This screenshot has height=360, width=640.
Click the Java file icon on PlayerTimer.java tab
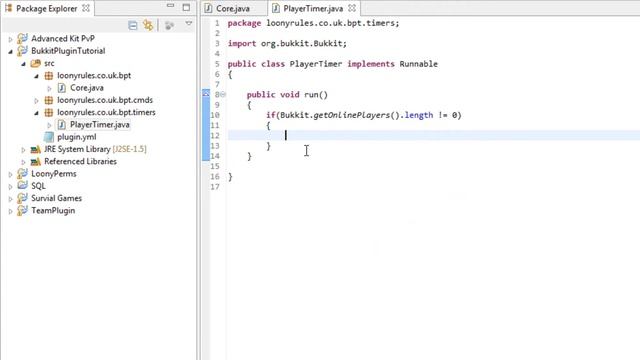tap(276, 8)
